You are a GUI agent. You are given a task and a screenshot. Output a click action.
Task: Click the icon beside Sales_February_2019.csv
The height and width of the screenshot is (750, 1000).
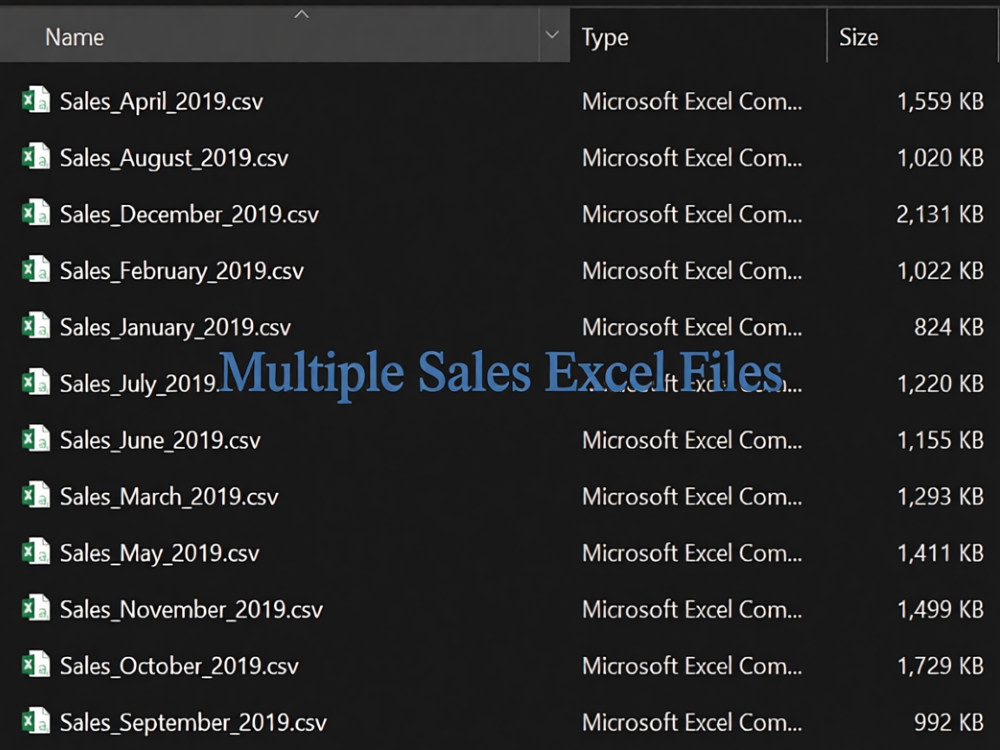tap(36, 269)
